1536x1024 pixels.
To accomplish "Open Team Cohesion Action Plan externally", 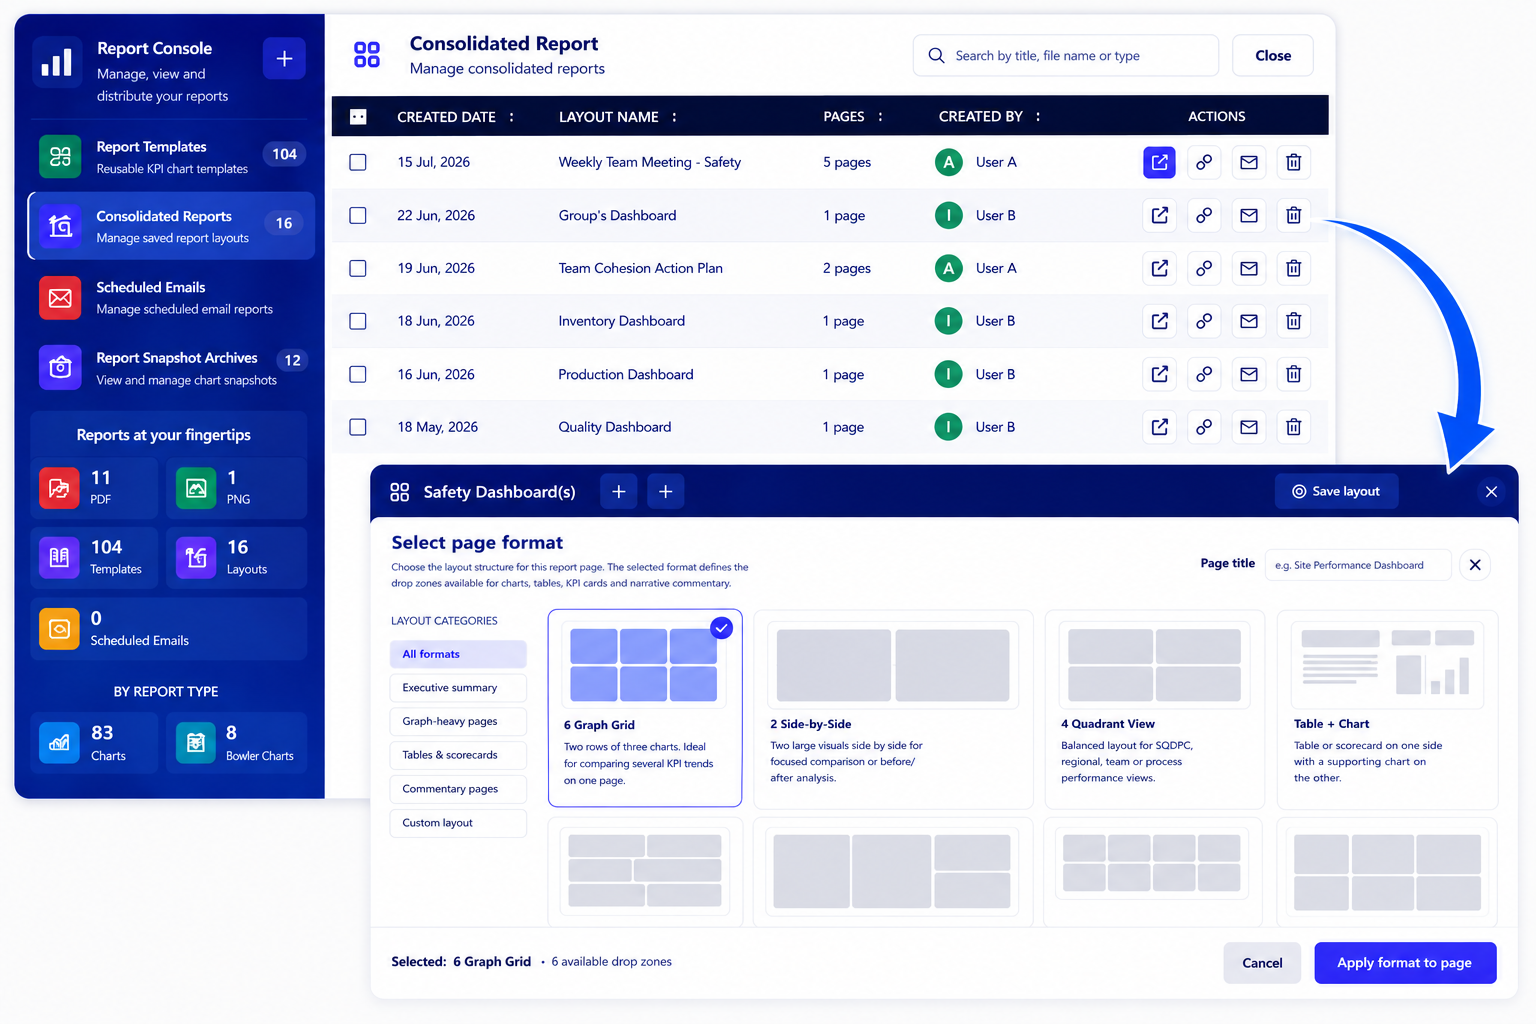I will (1159, 268).
